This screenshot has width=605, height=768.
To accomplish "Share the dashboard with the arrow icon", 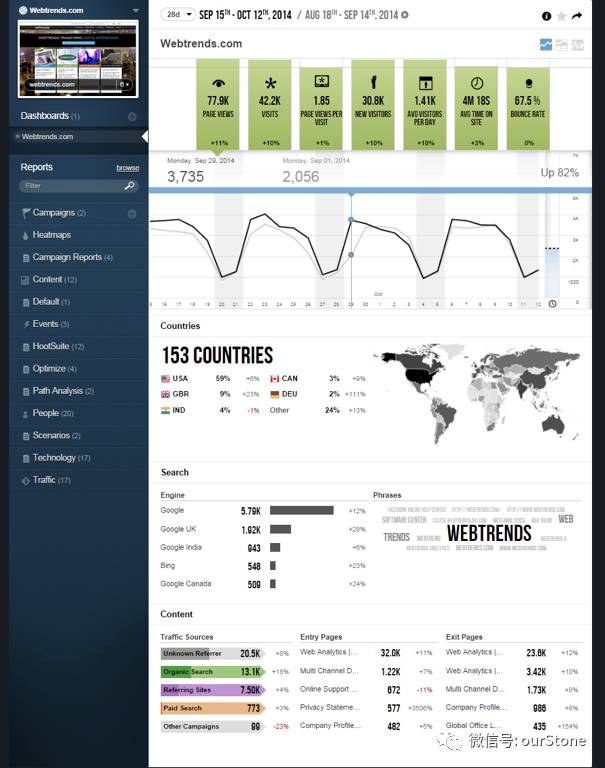I will 577,16.
